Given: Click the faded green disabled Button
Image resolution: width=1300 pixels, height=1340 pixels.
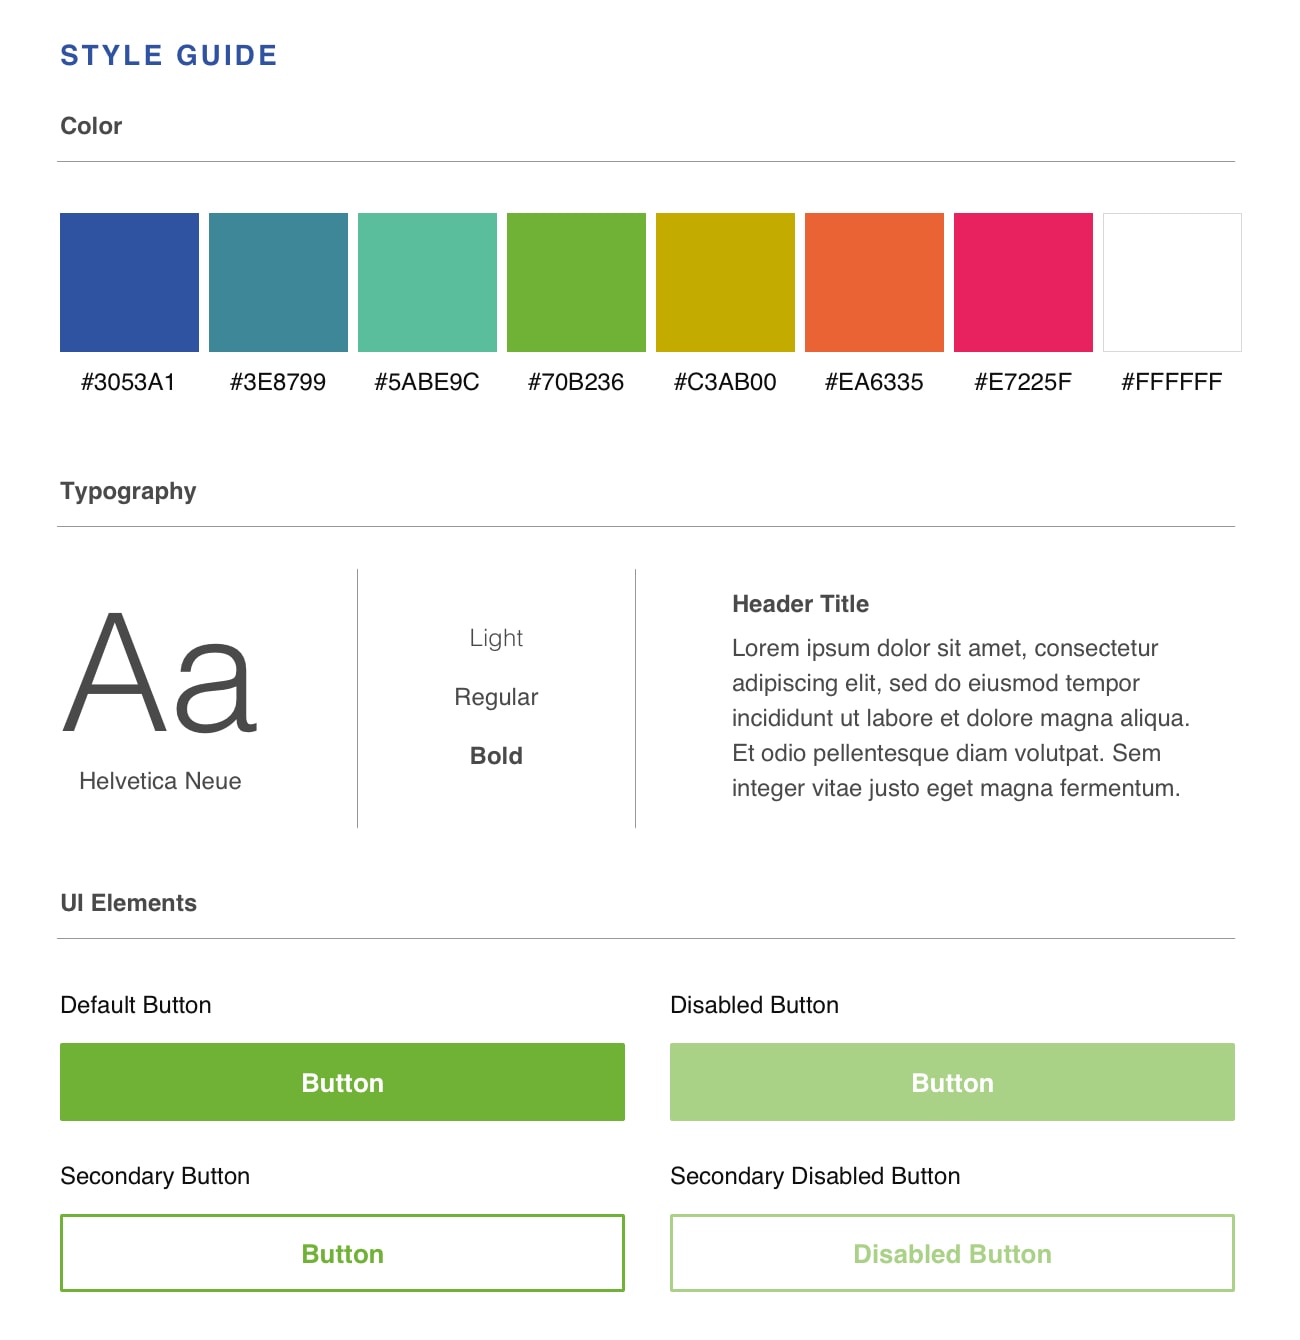Looking at the screenshot, I should pyautogui.click(x=952, y=1082).
